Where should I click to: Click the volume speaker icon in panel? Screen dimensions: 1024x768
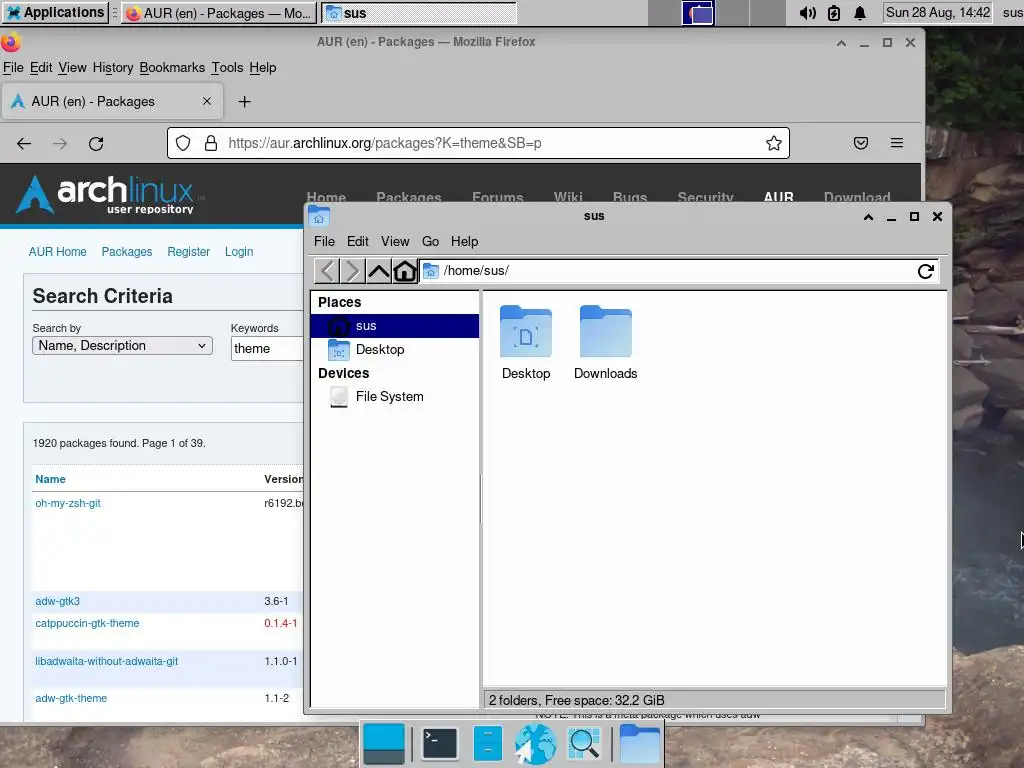click(807, 13)
